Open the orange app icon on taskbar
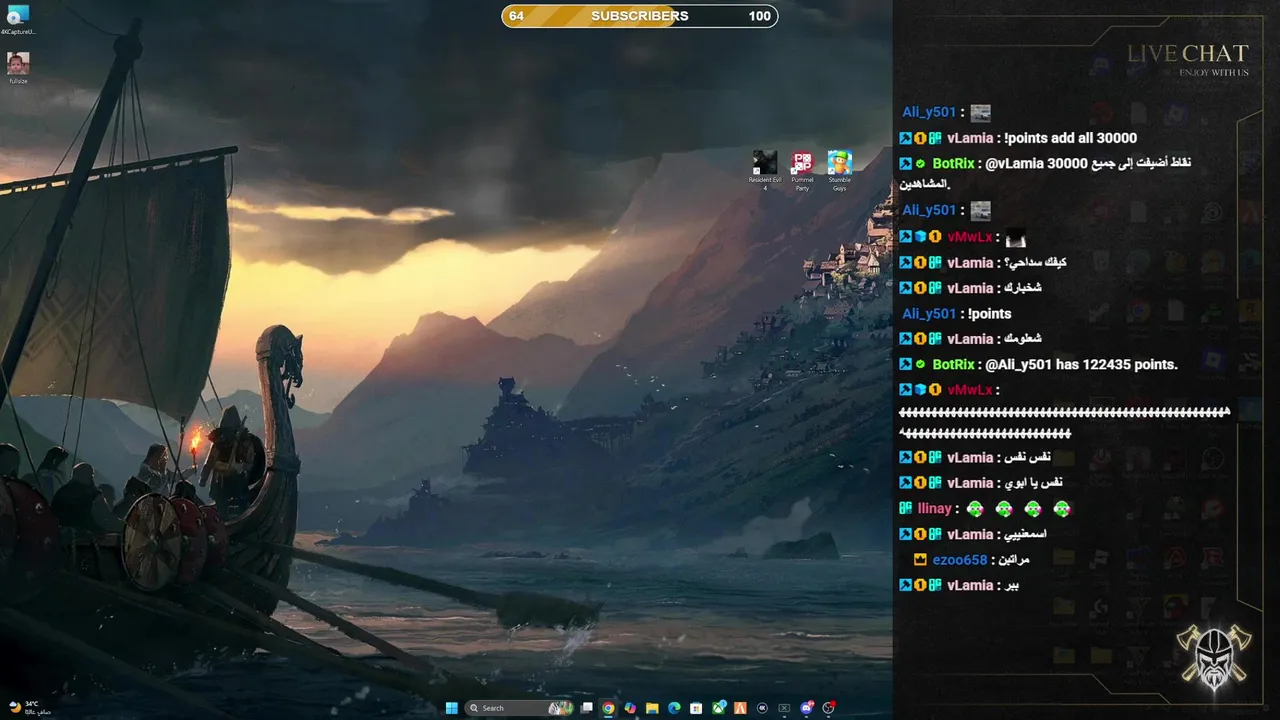 740,708
